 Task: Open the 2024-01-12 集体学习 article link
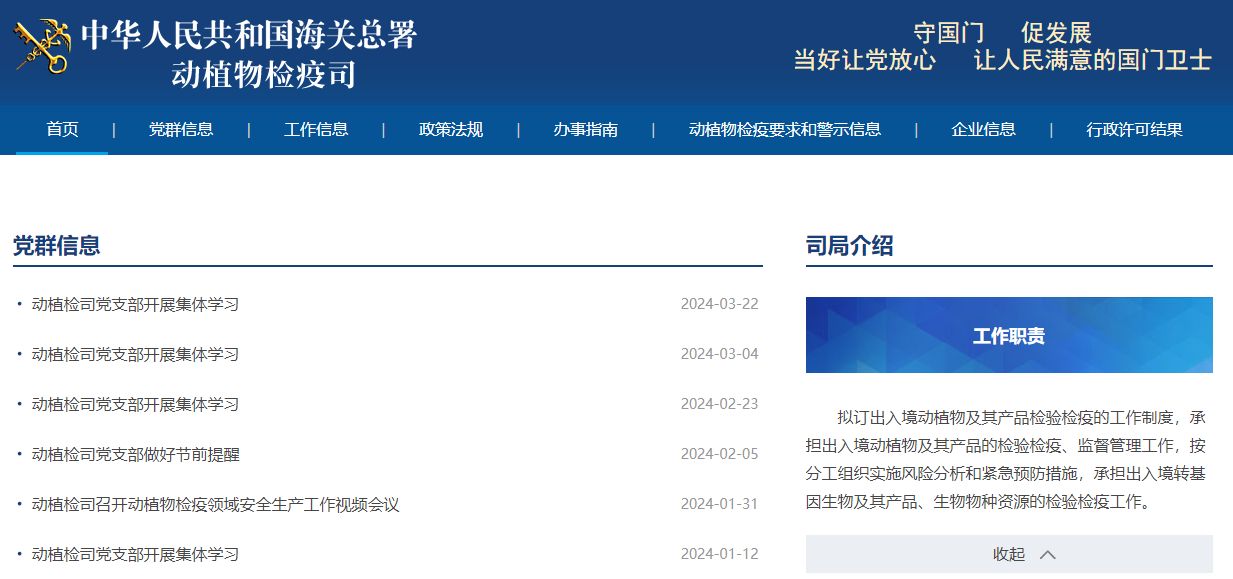pyautogui.click(x=136, y=554)
